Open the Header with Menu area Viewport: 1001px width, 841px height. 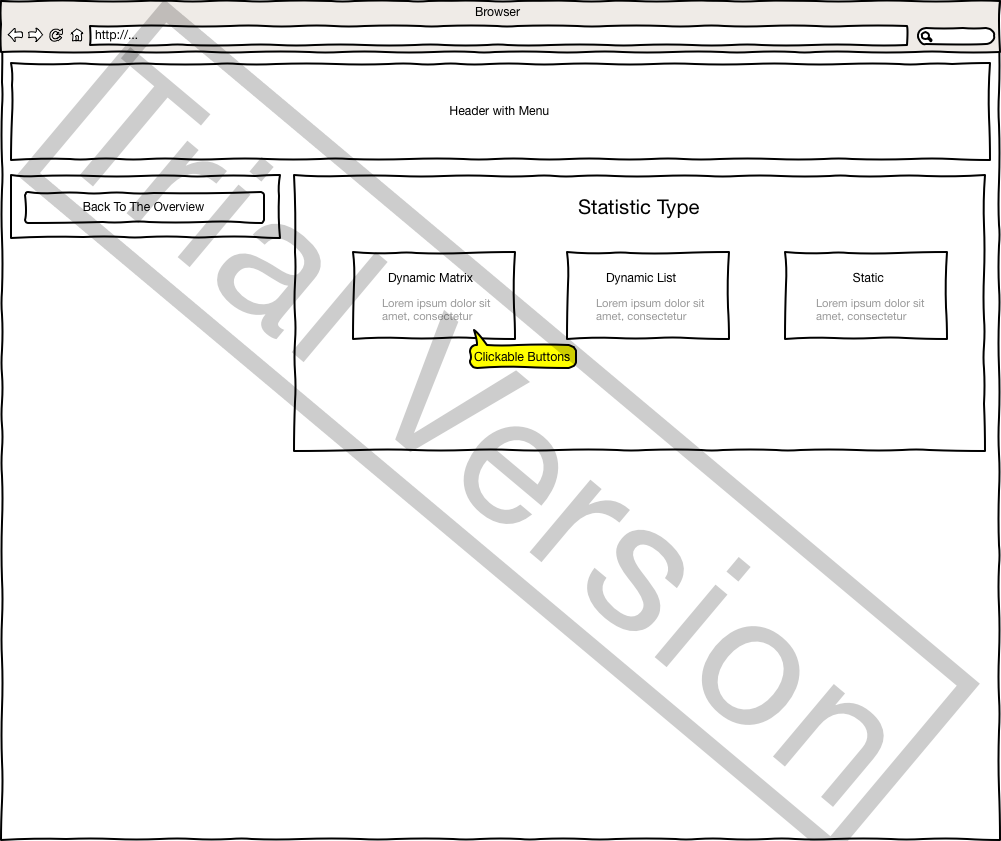point(499,111)
